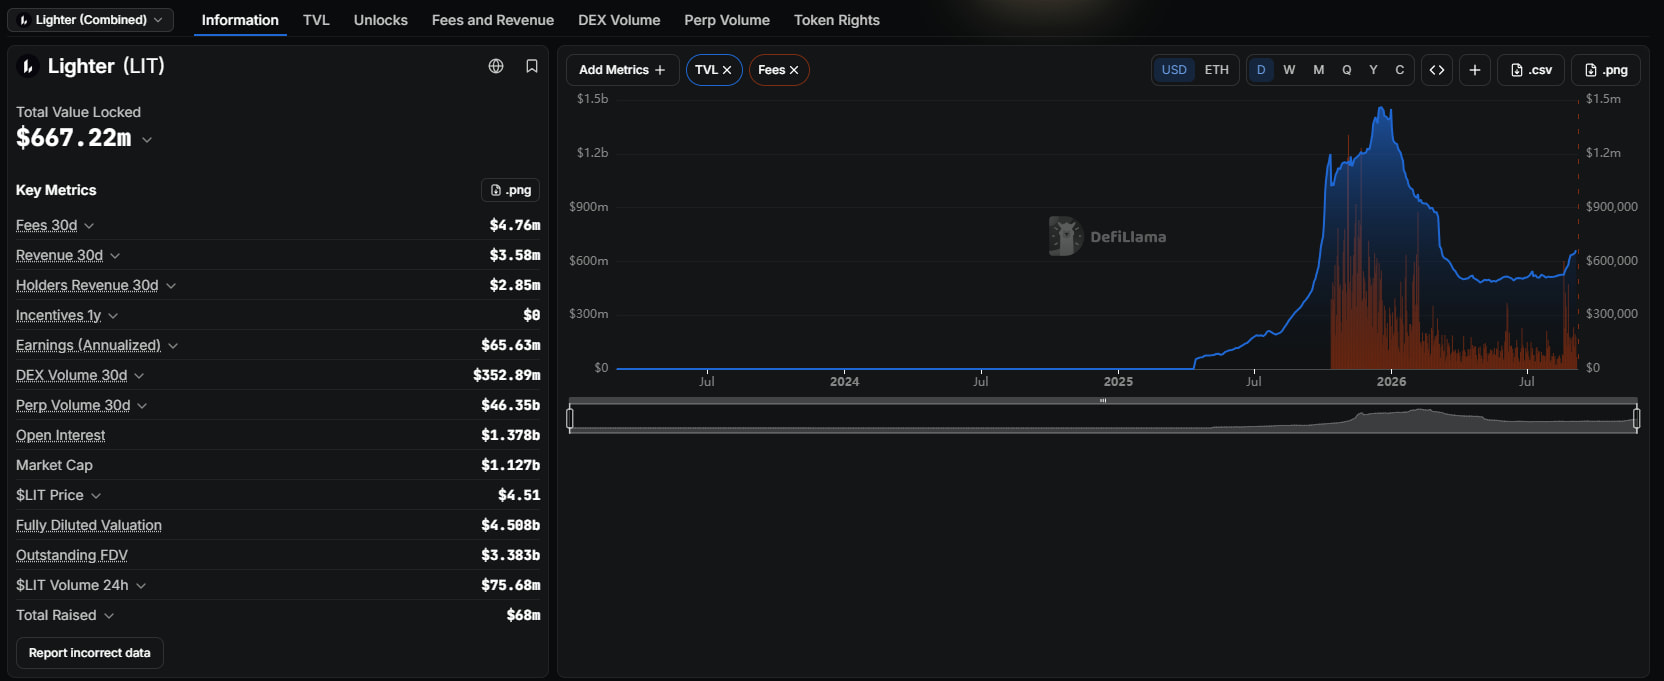Click the Total Raised value $68m
This screenshot has height=681, width=1664.
coord(524,615)
